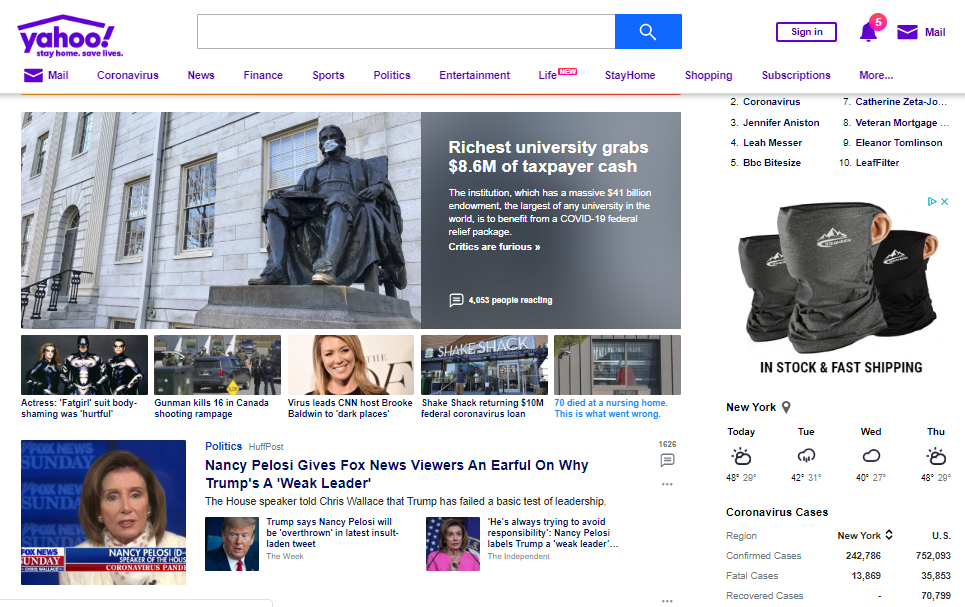Open Mail via top-right envelope icon
Screen dimensions: 965x607
tap(907, 32)
